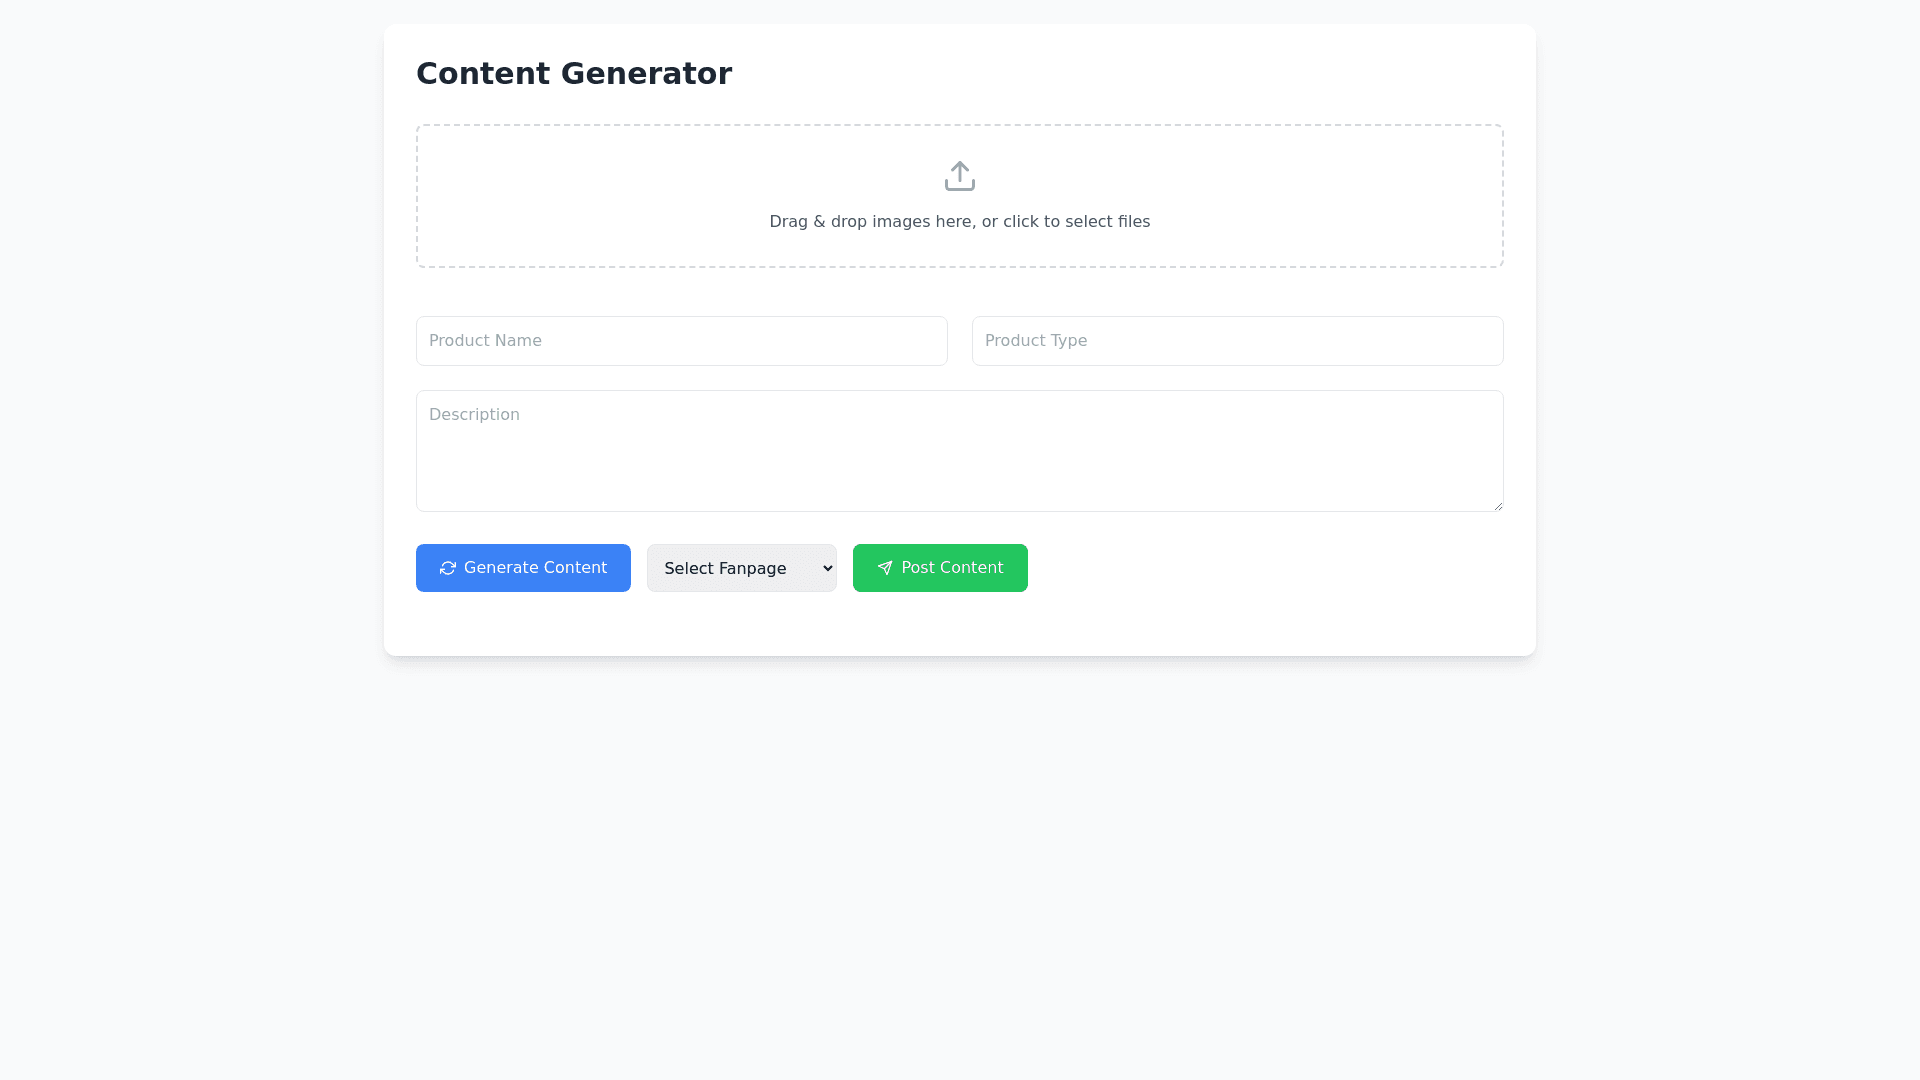
Task: Click the "Post Content" label text
Action: pos(952,568)
